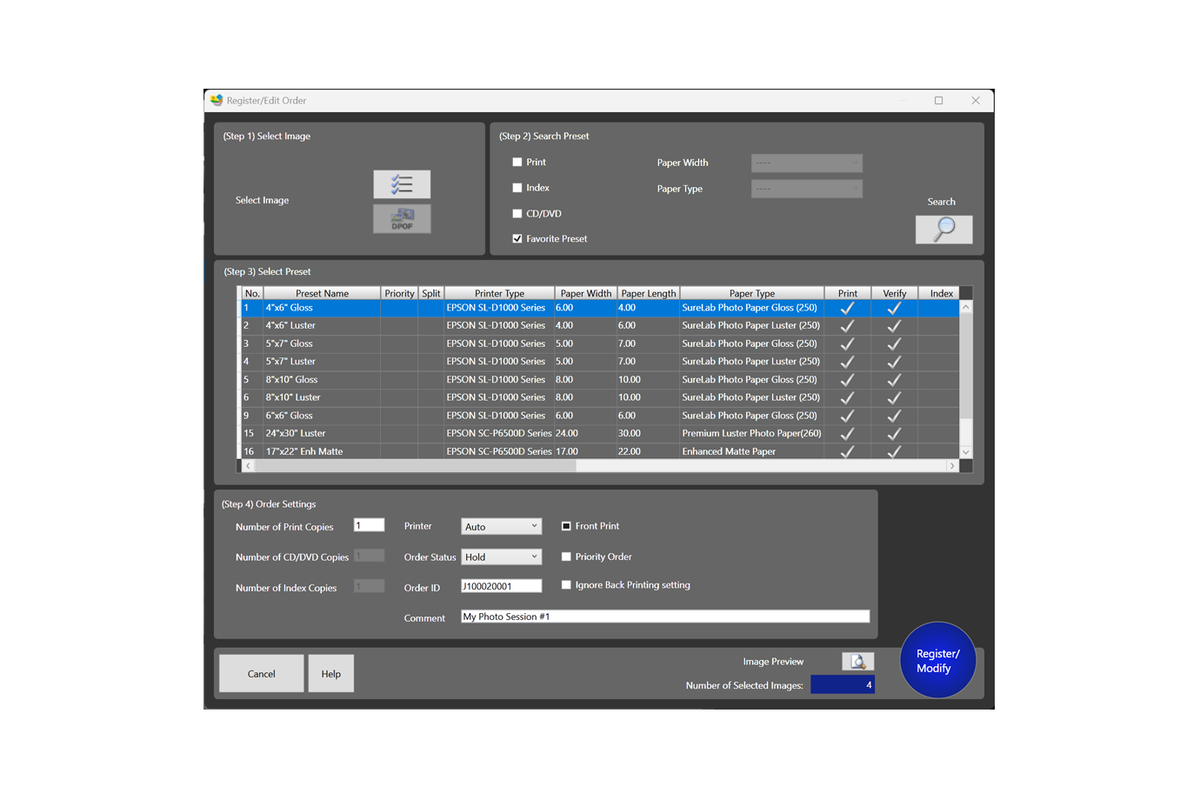
Task: Click Print checkmark for 6"x6" Gloss row
Action: pyautogui.click(x=847, y=416)
